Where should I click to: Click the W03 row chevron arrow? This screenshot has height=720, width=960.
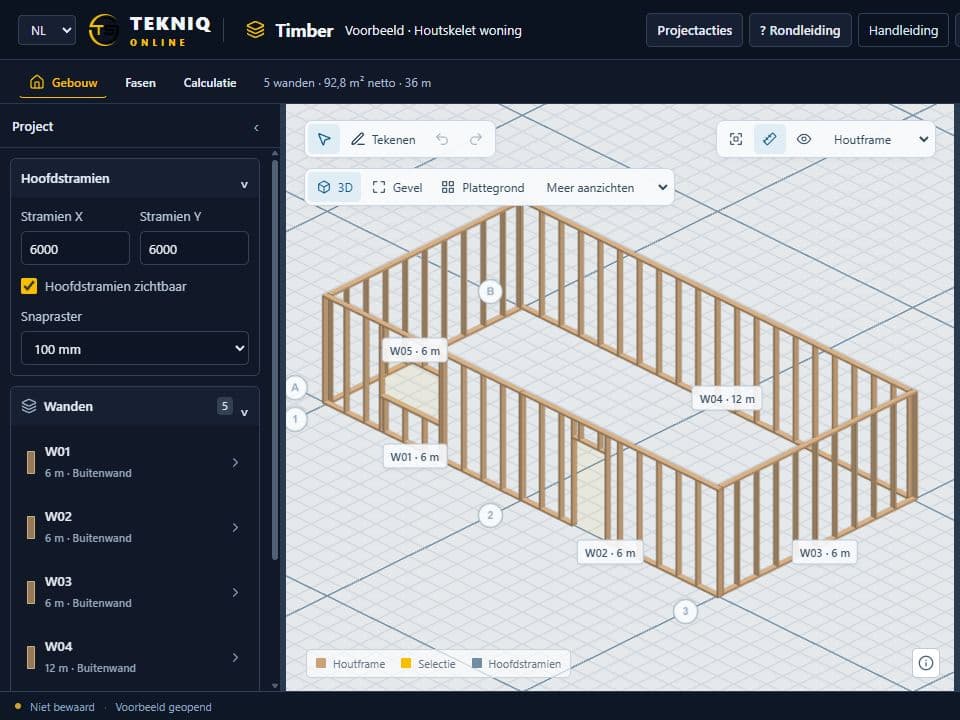pyautogui.click(x=236, y=592)
